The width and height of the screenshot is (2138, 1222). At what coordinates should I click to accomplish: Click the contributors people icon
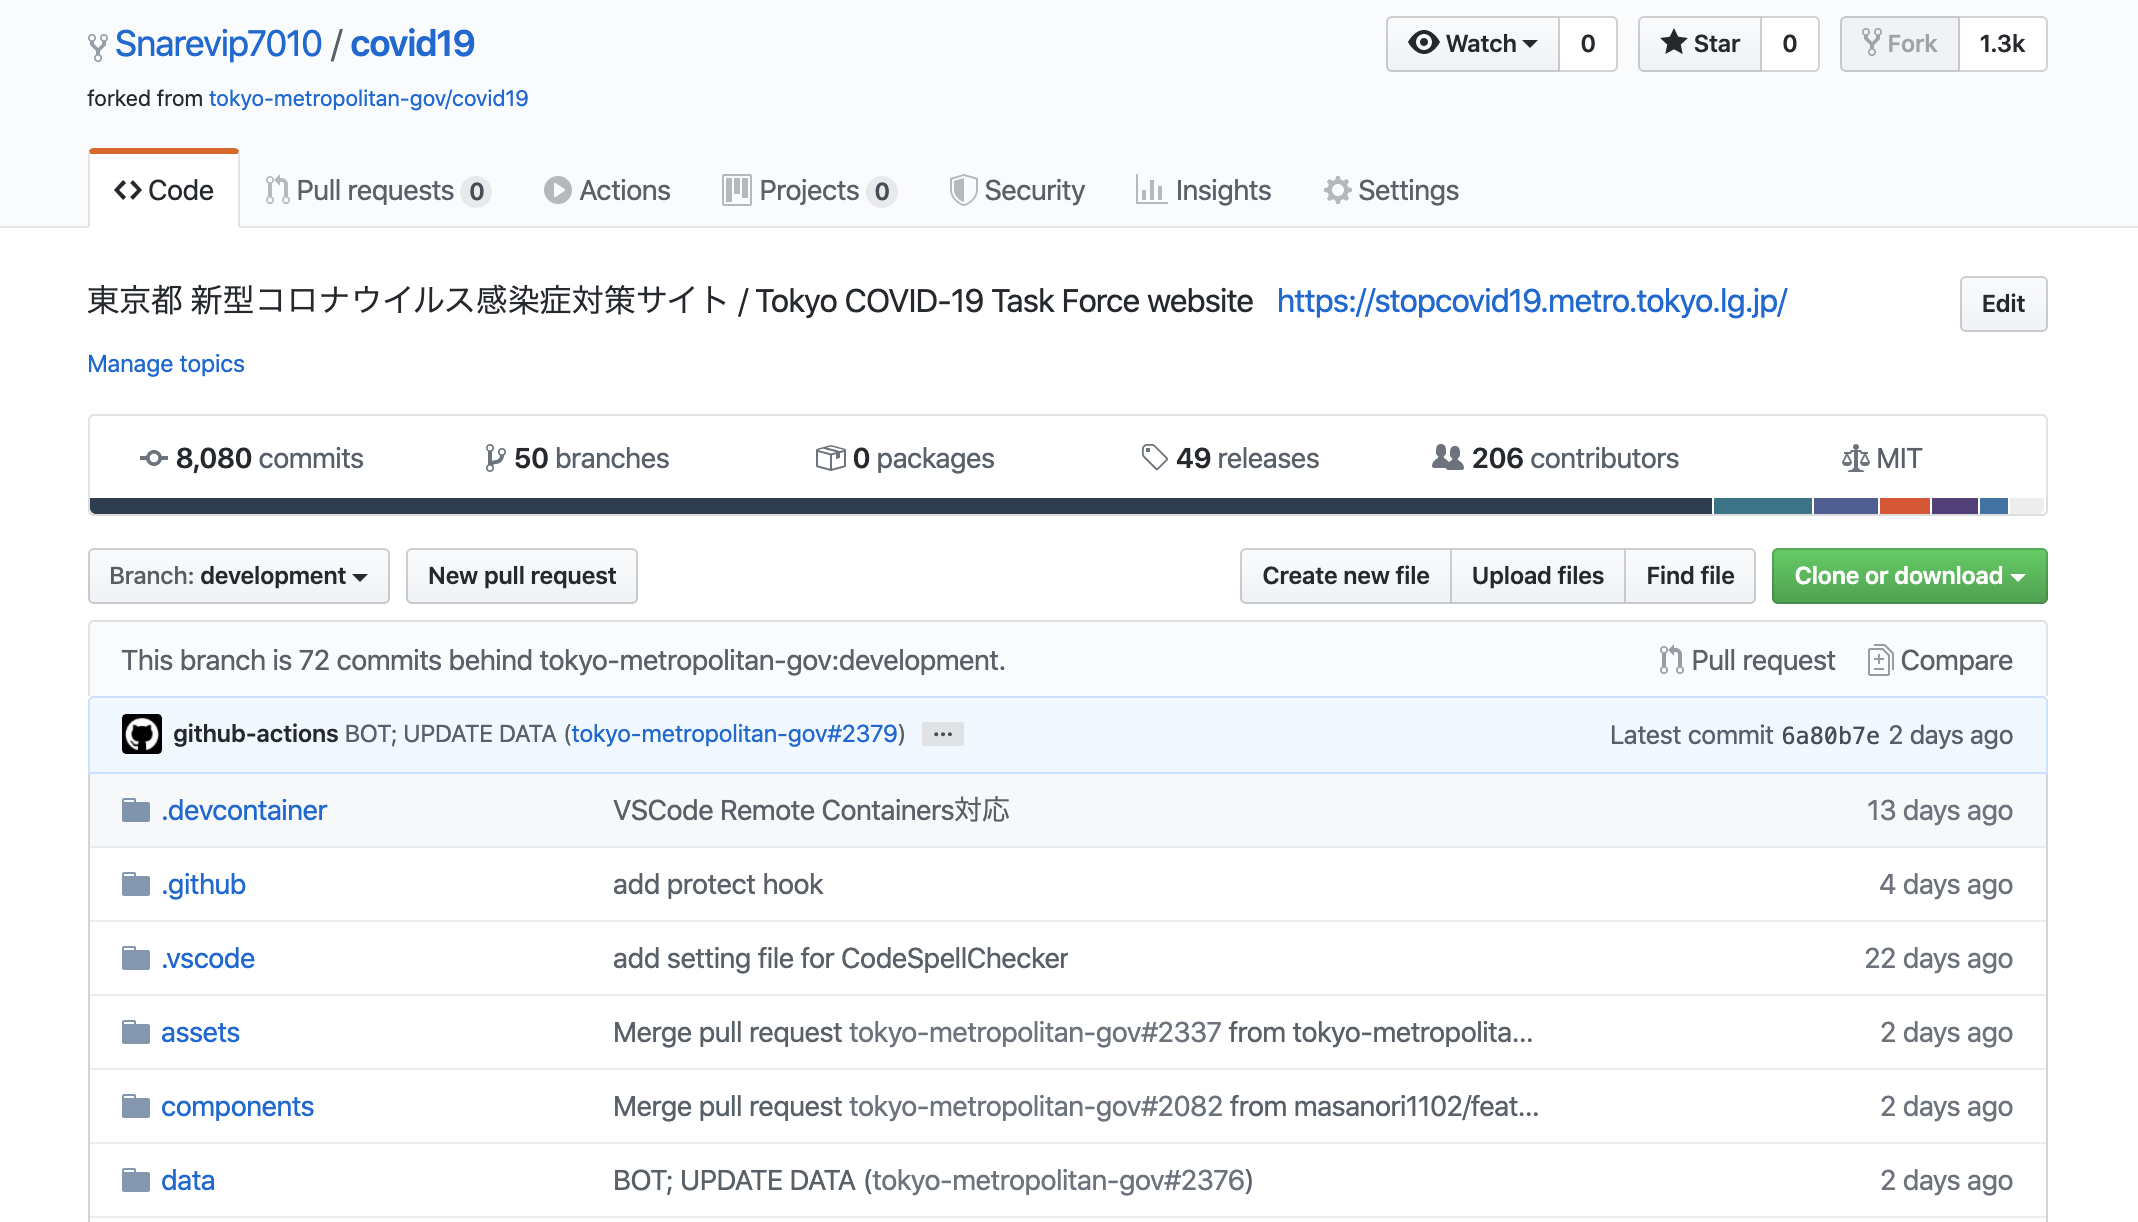coord(1447,457)
